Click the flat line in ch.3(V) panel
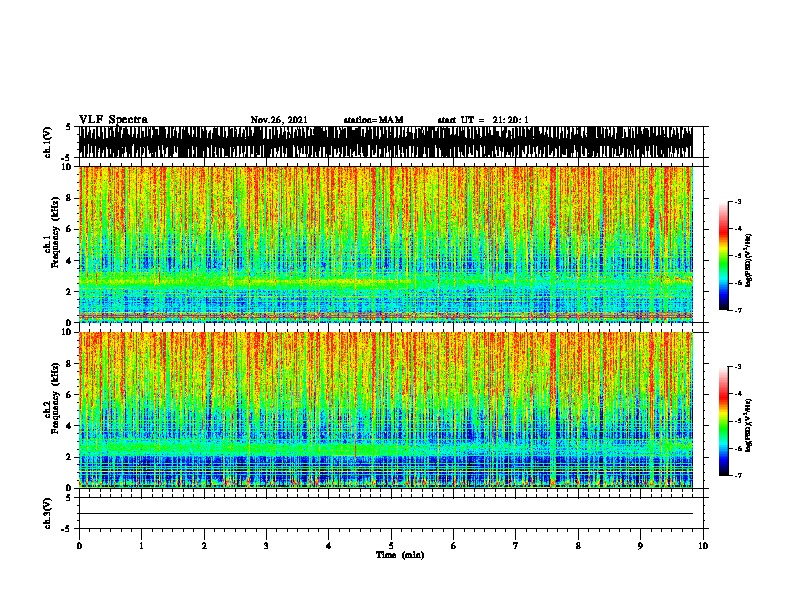The image size is (792, 612). [x=385, y=514]
